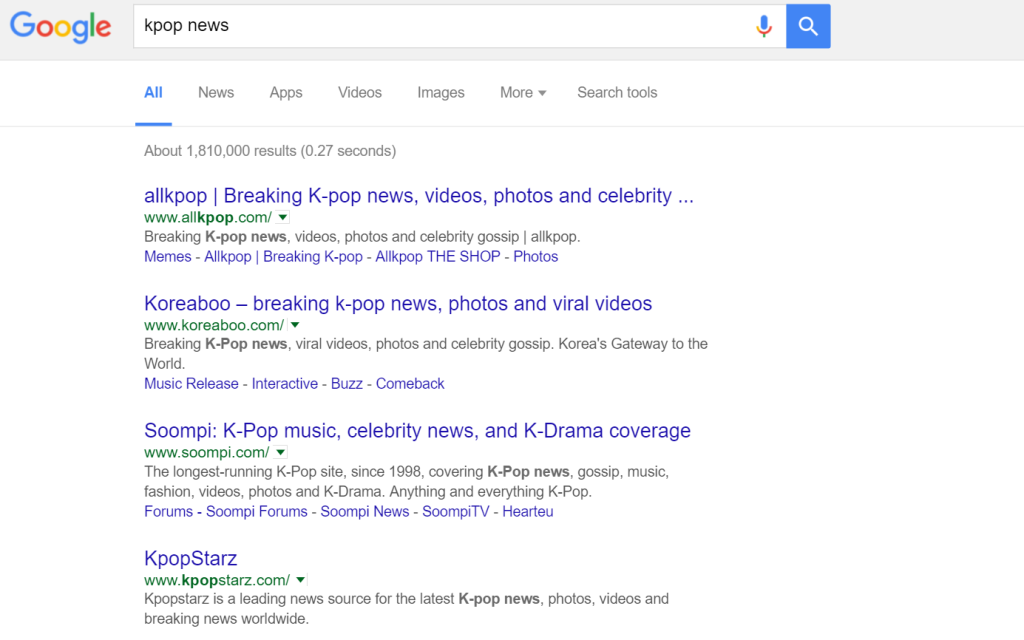Click the allkpop celebrity gossip snippet text
This screenshot has width=1024, height=640.
point(362,236)
